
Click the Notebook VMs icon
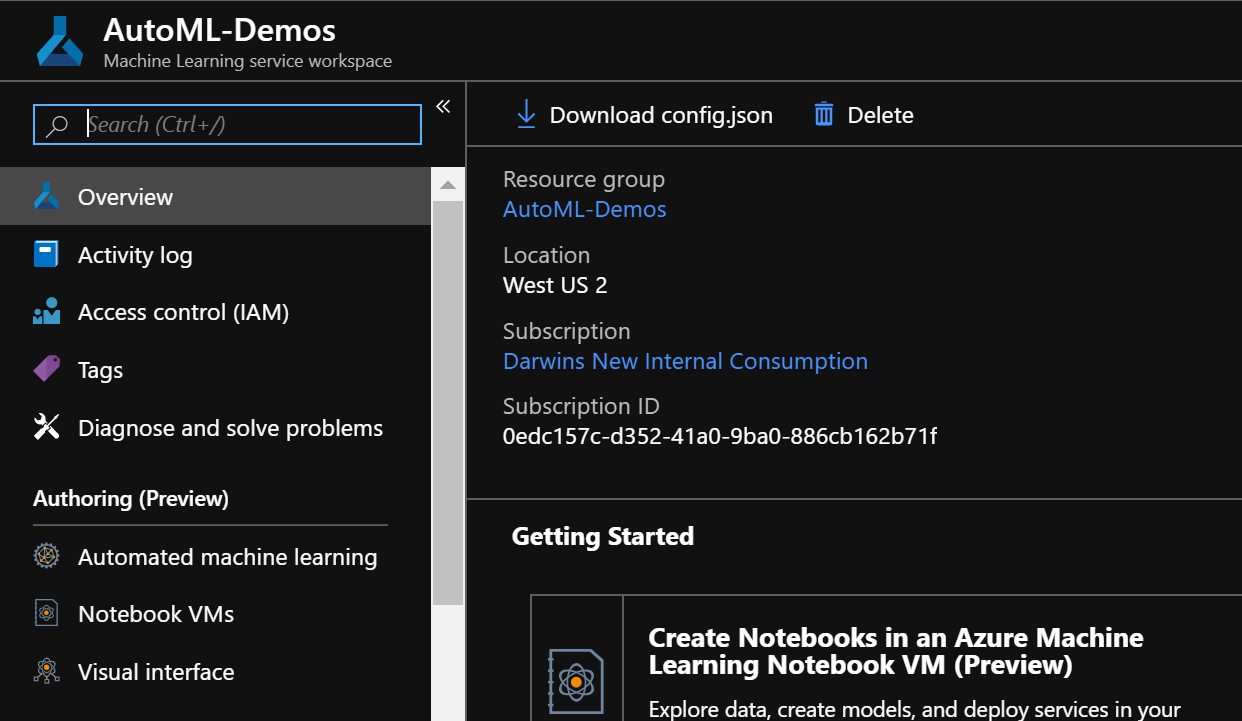click(x=47, y=614)
